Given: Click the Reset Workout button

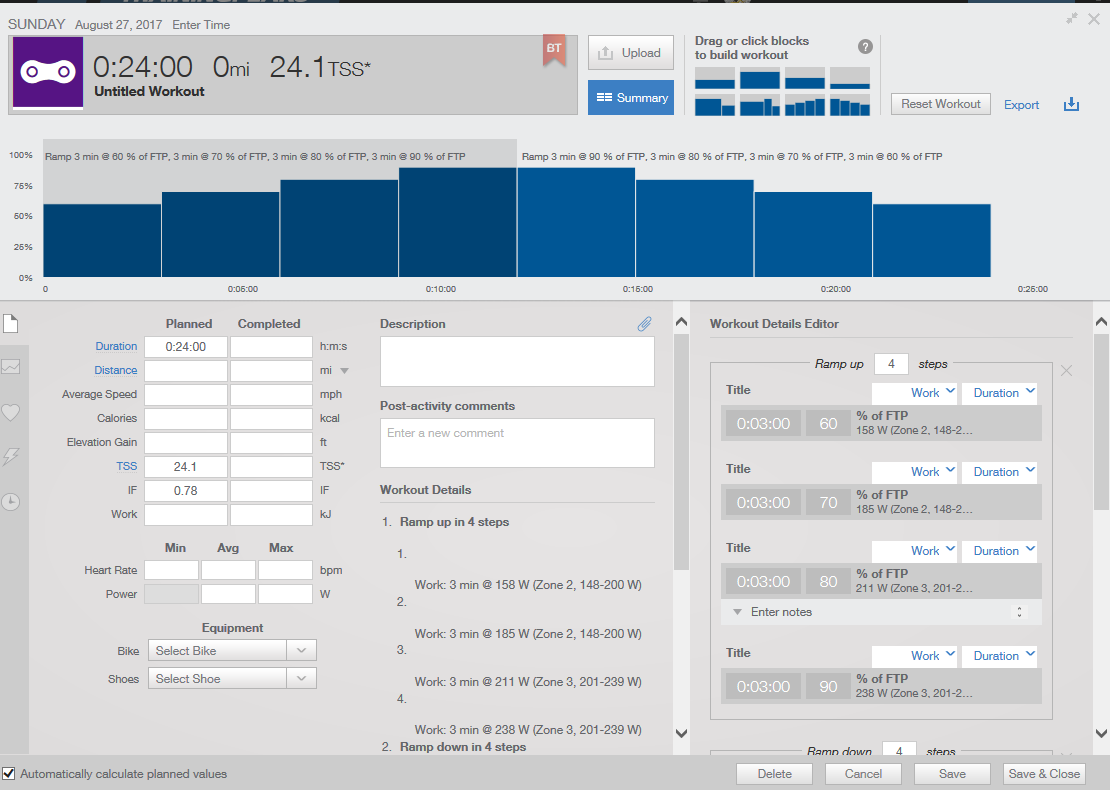Looking at the screenshot, I should [940, 104].
